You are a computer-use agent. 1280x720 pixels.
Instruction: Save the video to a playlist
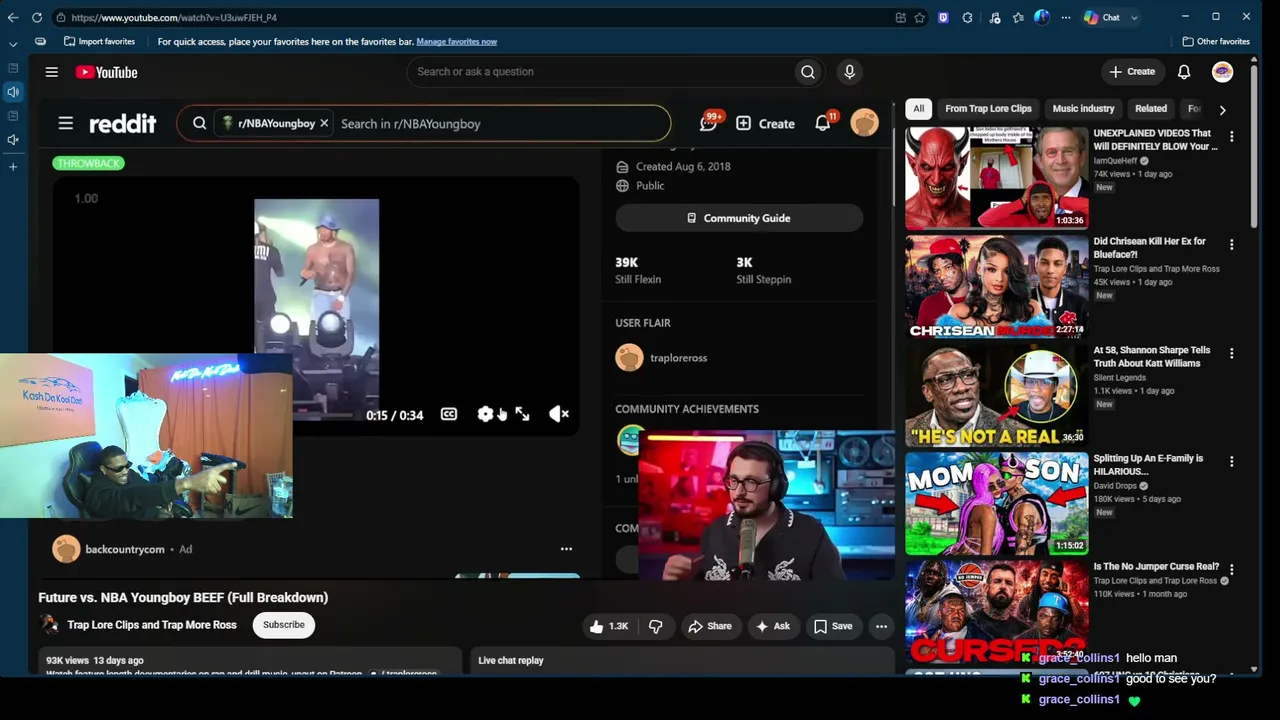point(833,626)
